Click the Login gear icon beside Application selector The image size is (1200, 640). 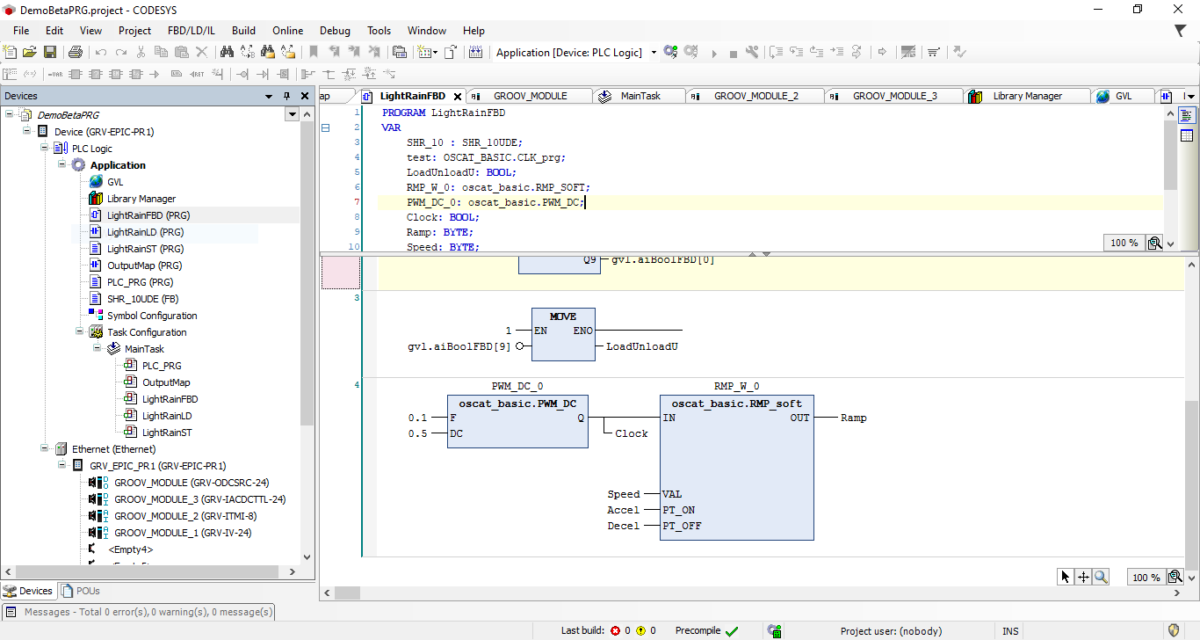pyautogui.click(x=670, y=52)
